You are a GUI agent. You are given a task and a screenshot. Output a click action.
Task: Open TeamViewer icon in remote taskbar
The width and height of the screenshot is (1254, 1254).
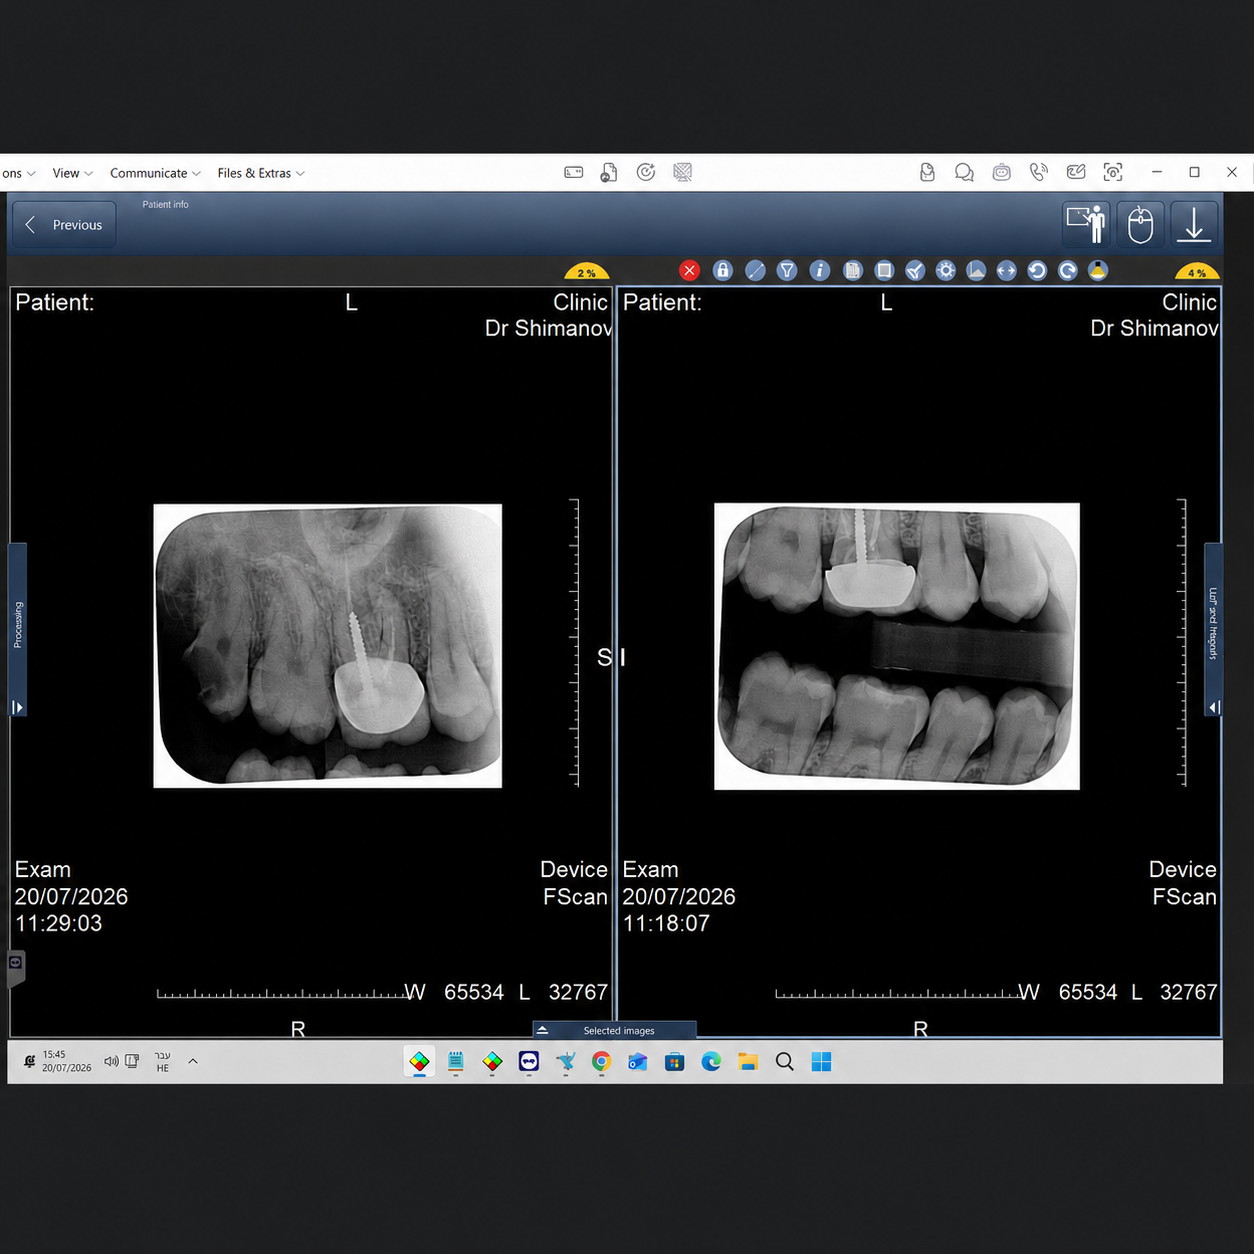tap(529, 1062)
